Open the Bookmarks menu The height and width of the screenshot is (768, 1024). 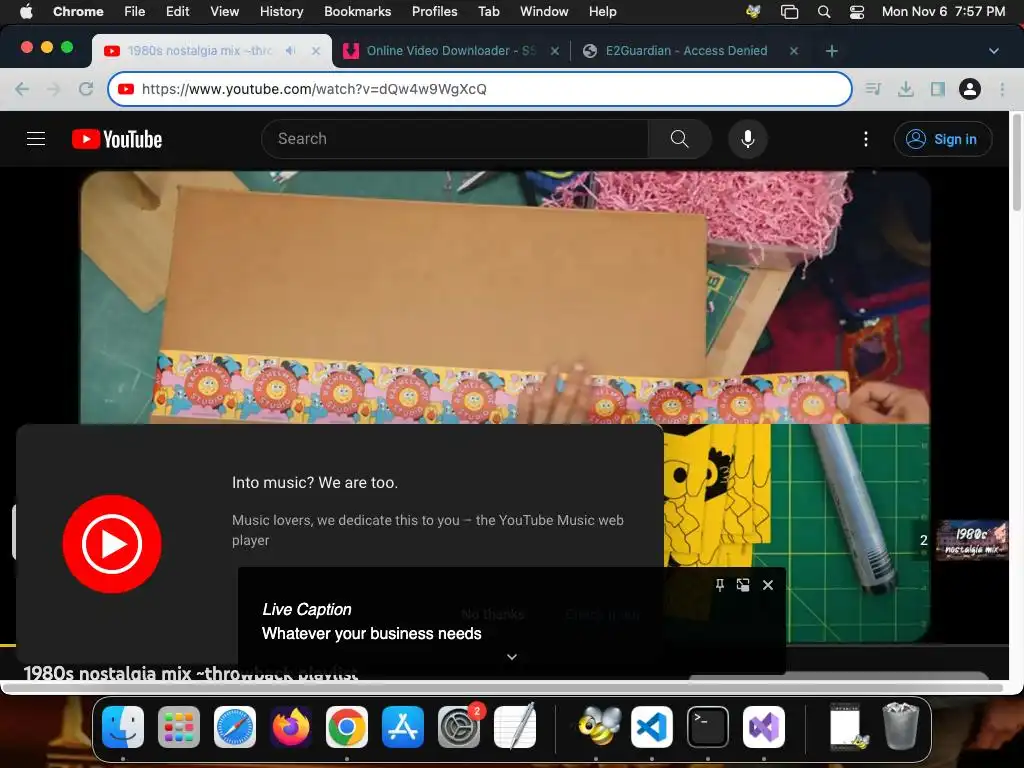pyautogui.click(x=357, y=11)
